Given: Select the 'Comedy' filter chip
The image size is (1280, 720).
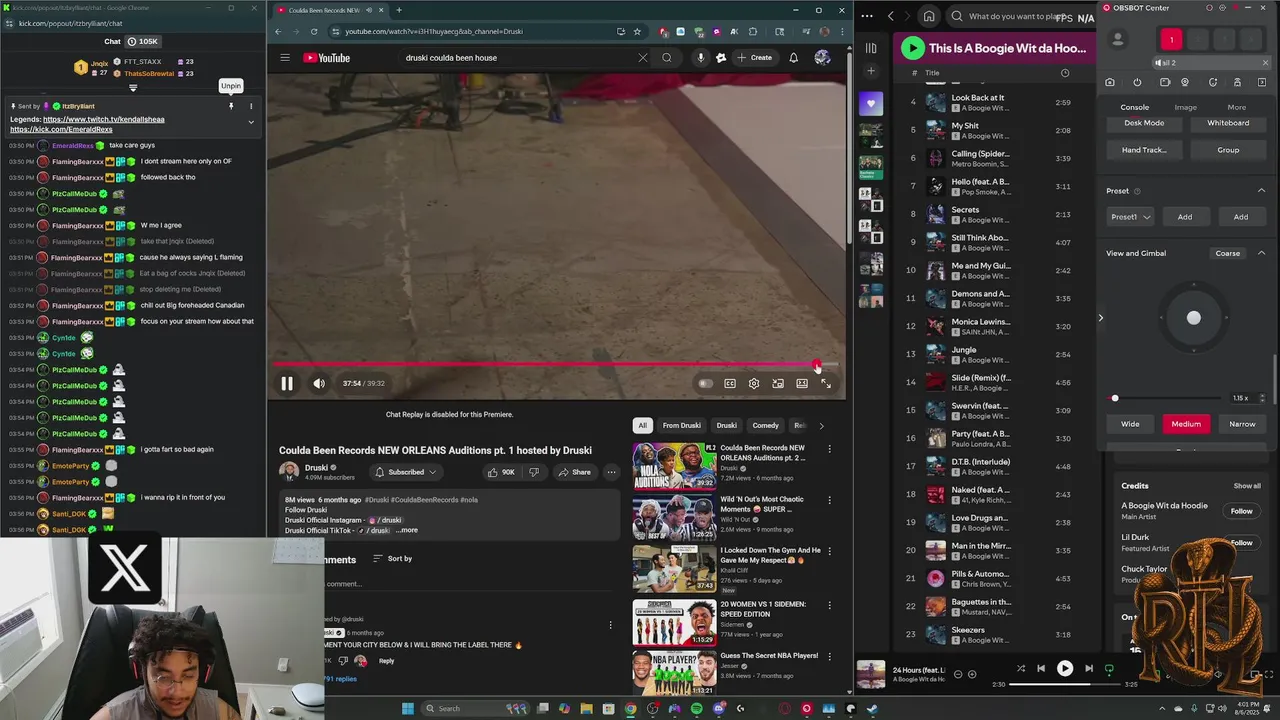Looking at the screenshot, I should [x=766, y=426].
